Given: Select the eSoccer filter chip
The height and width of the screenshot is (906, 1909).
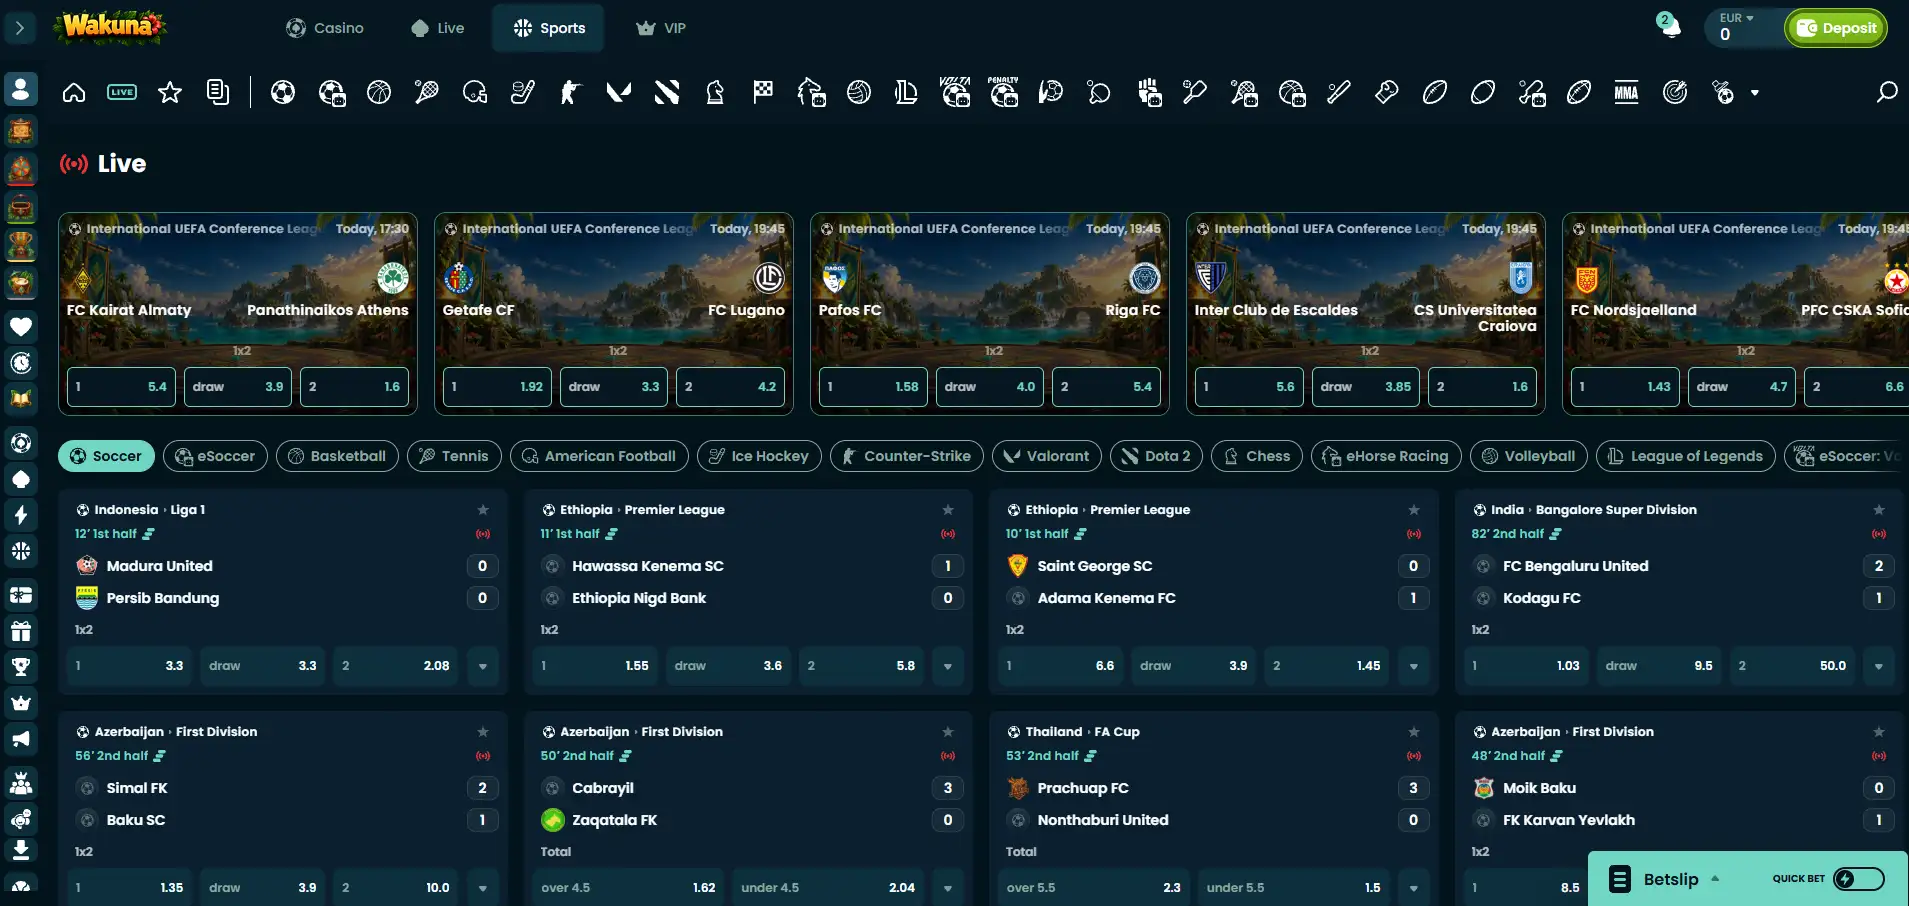Looking at the screenshot, I should [215, 456].
